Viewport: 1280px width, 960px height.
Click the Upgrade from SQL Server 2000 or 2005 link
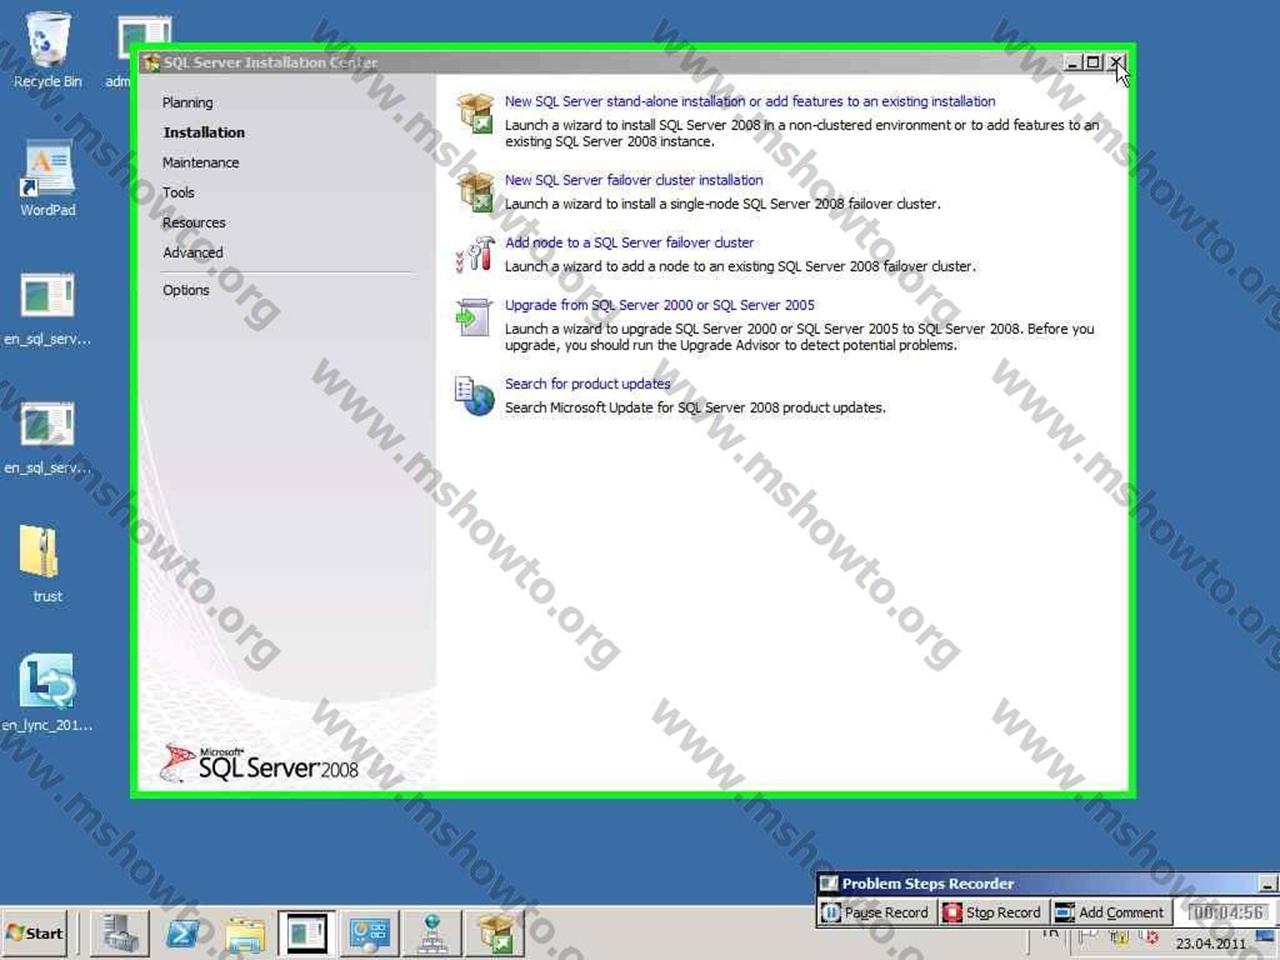click(659, 305)
